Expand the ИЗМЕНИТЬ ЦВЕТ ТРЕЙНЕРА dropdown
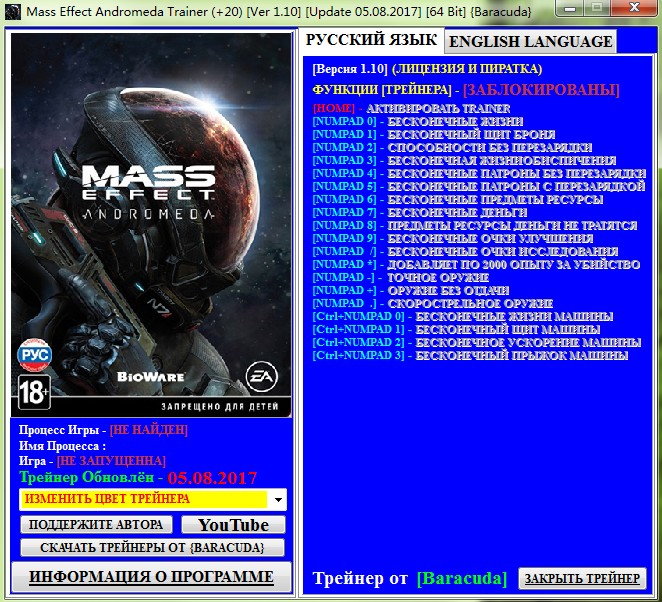The image size is (662, 602). [278, 499]
